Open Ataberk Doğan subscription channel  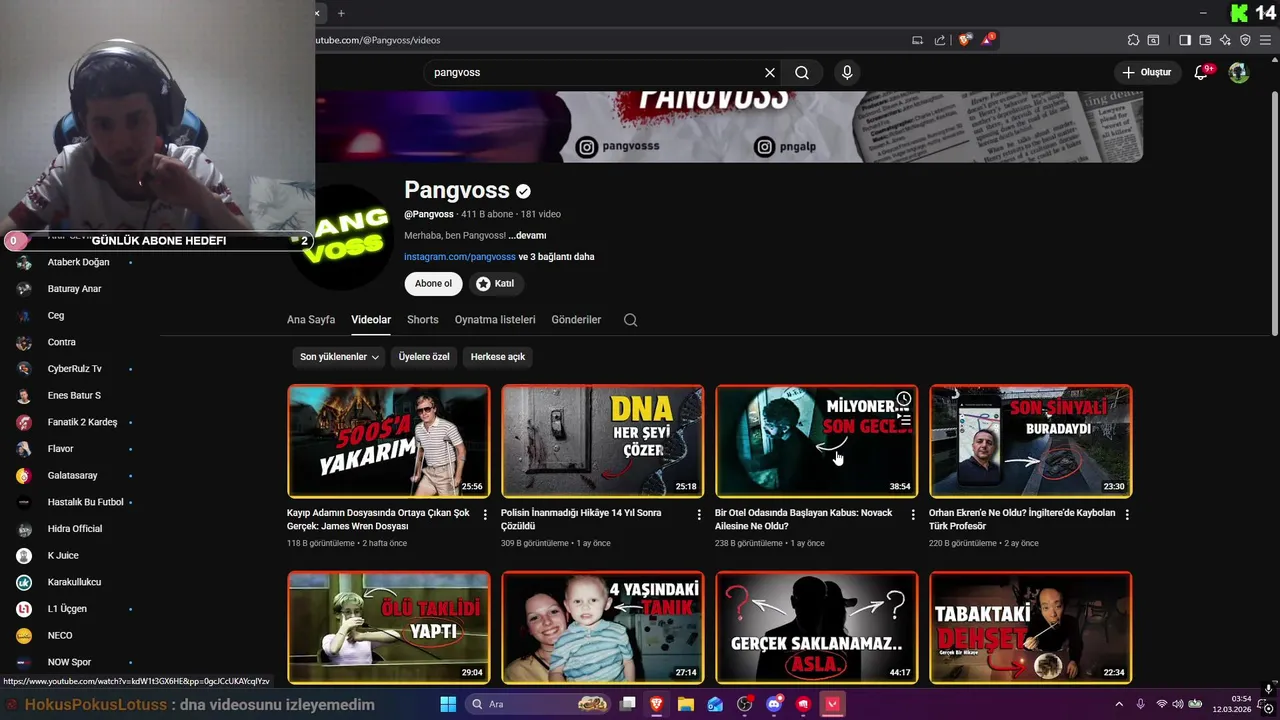coord(78,262)
